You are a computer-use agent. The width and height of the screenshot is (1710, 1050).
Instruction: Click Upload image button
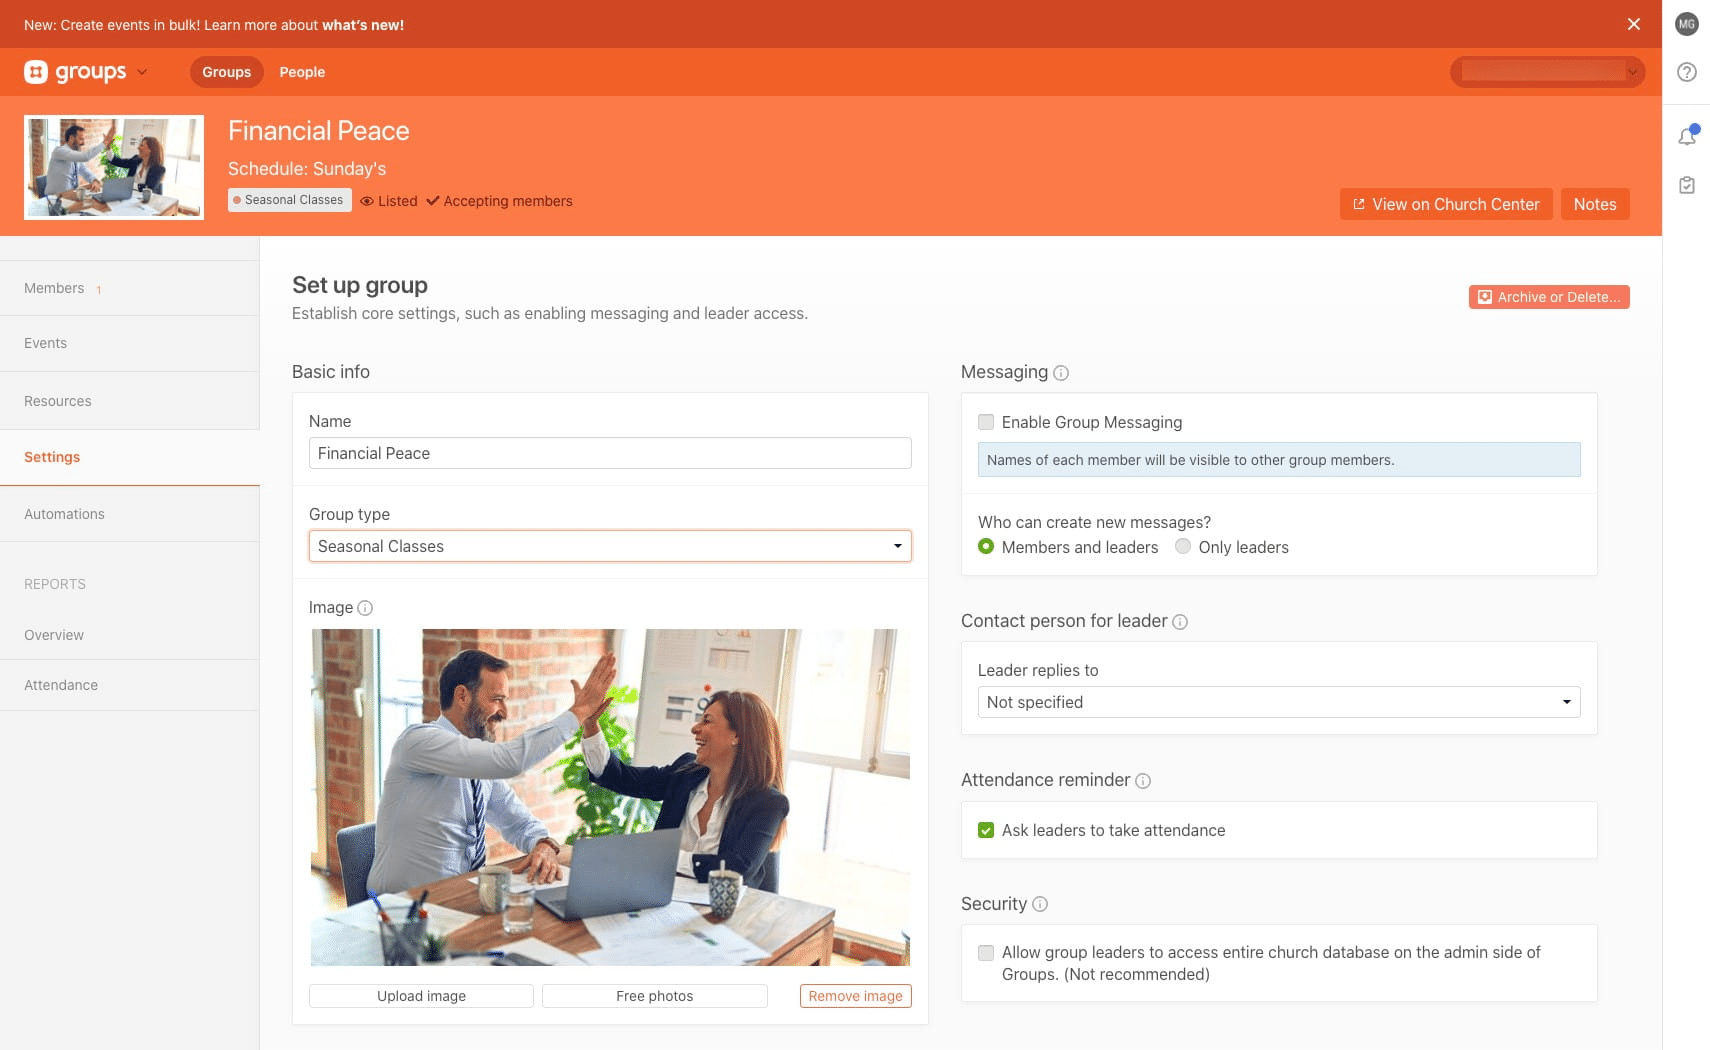pyautogui.click(x=421, y=996)
